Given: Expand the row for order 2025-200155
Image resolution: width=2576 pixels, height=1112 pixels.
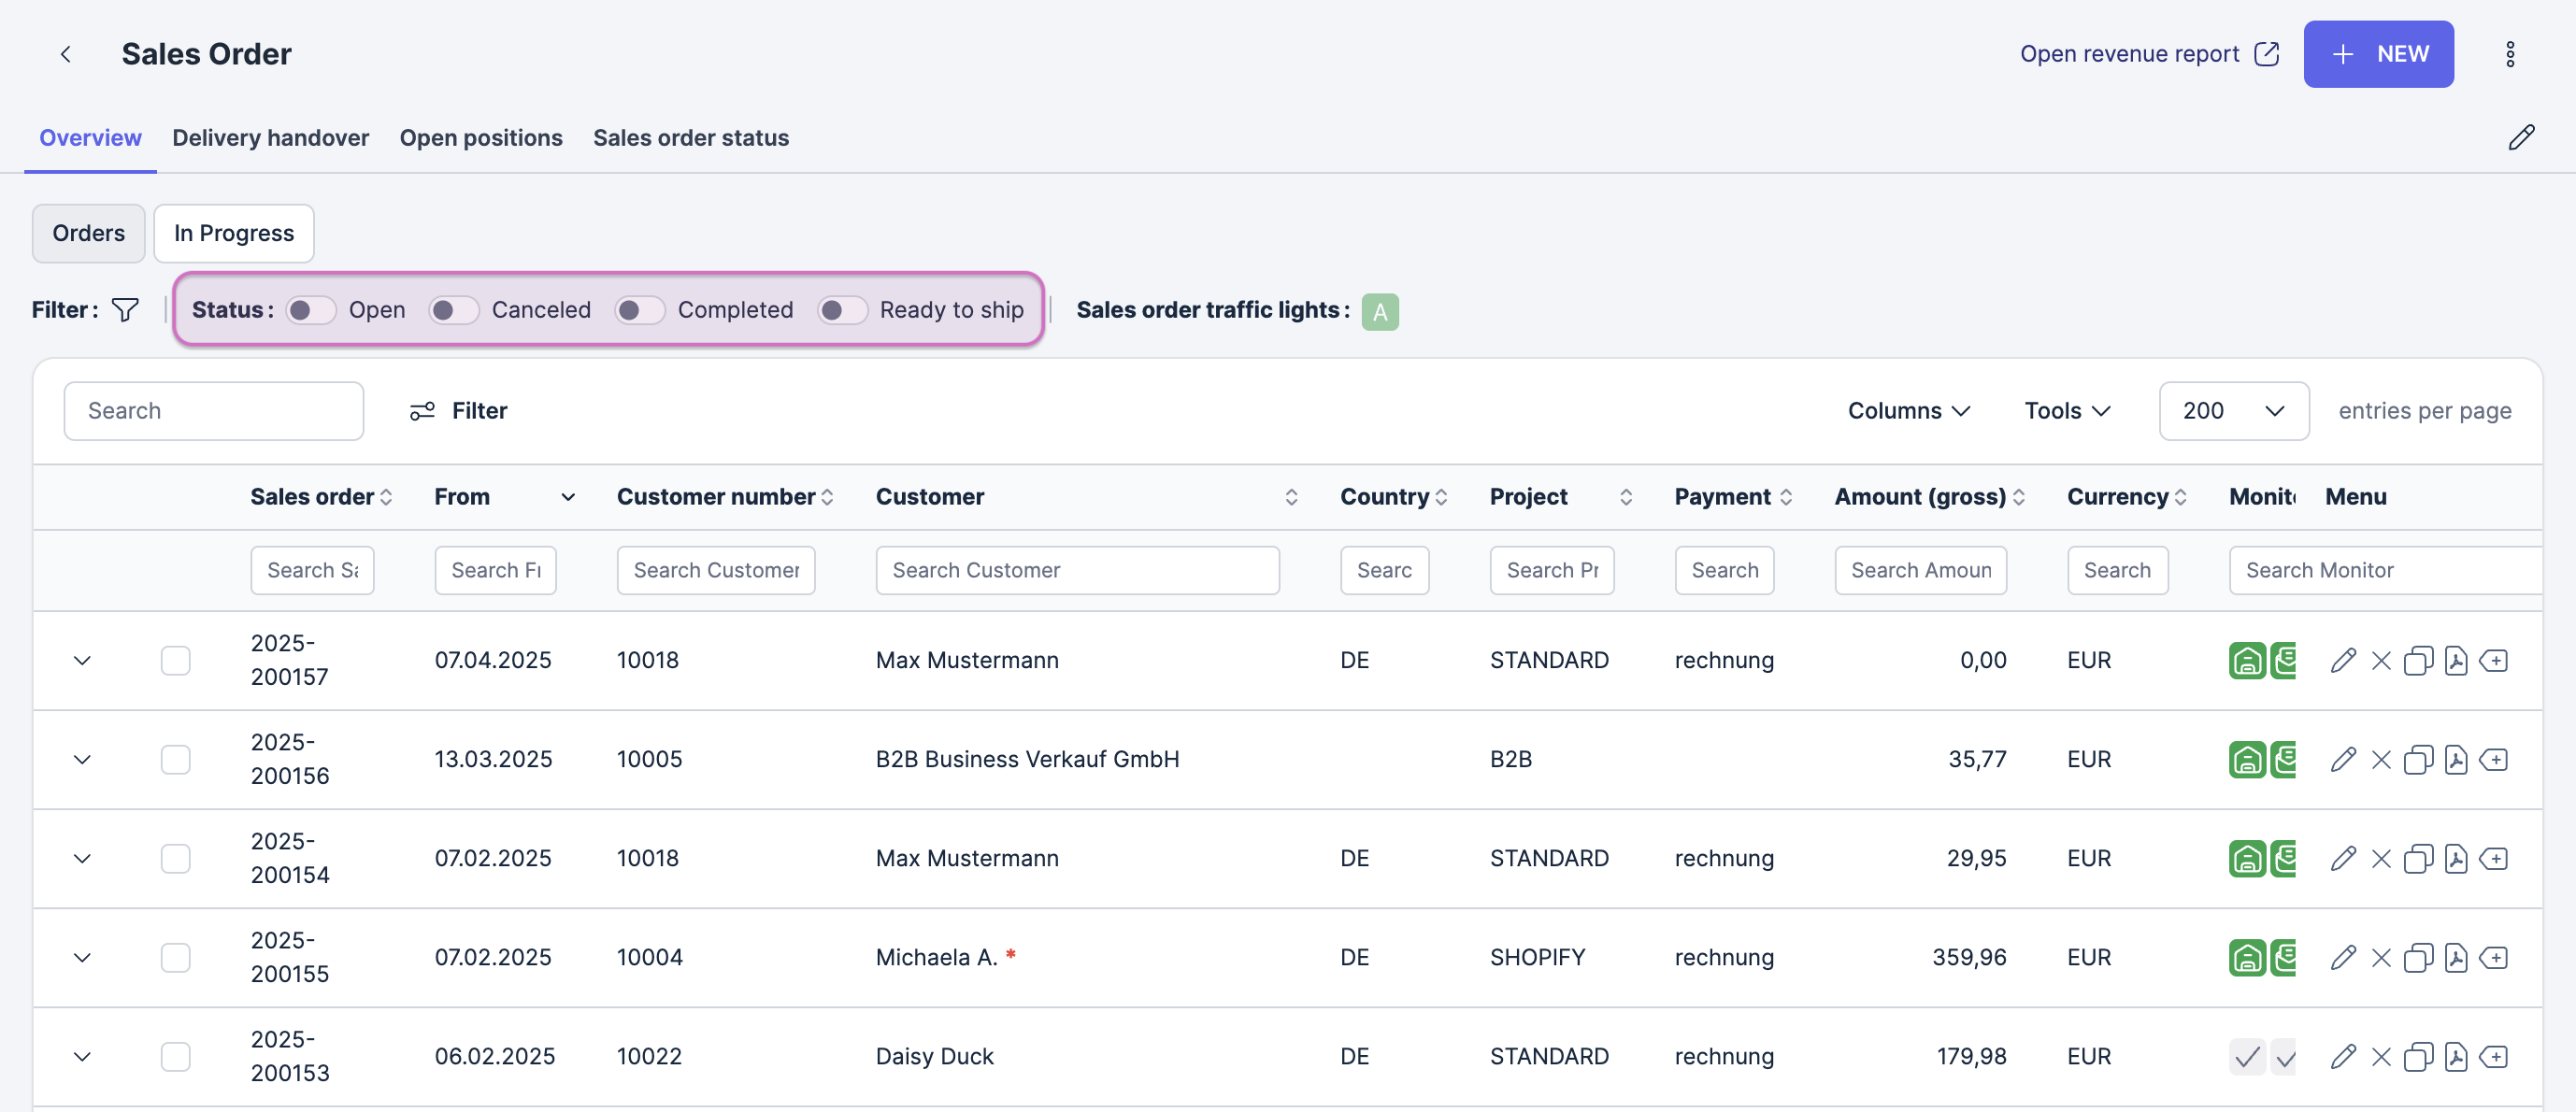Looking at the screenshot, I should [x=82, y=958].
